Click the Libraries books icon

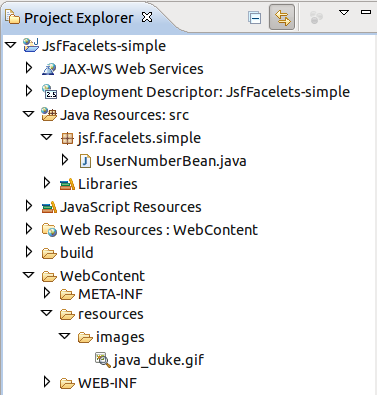tap(67, 184)
